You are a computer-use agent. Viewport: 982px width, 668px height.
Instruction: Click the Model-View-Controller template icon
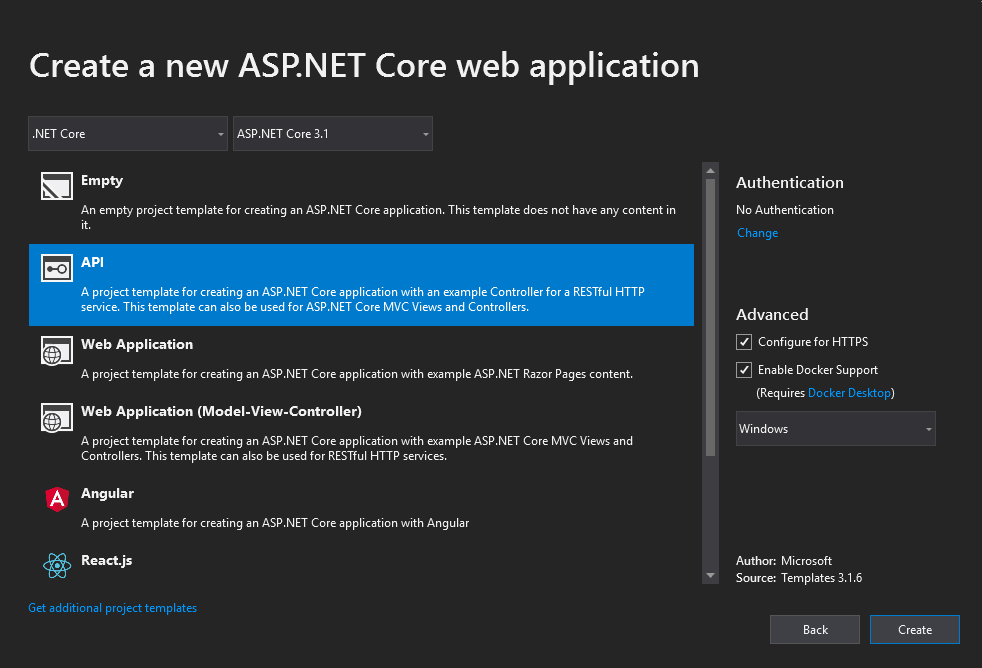tap(56, 417)
